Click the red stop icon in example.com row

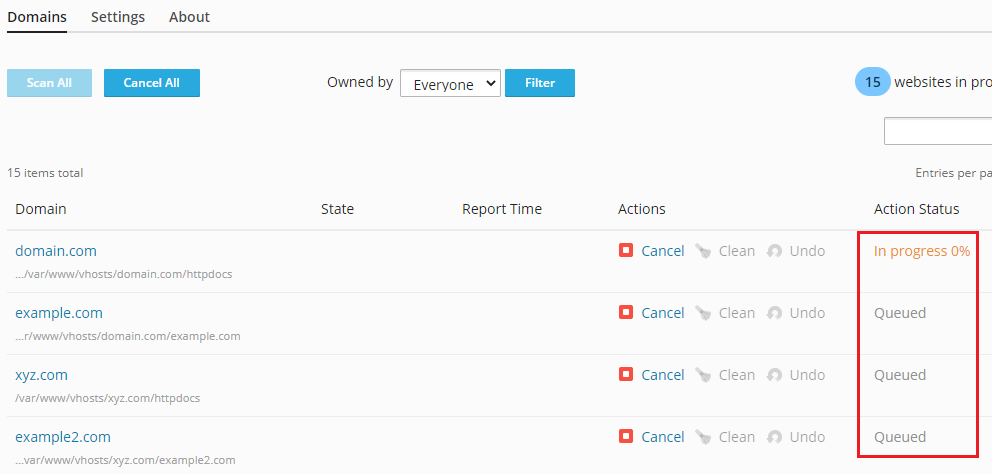click(626, 313)
